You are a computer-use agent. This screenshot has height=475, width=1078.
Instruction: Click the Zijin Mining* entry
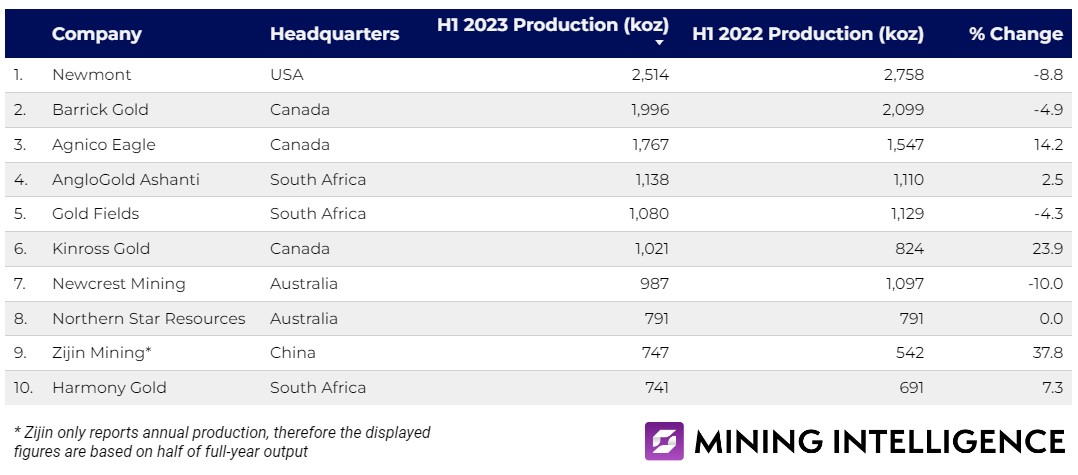[100, 353]
